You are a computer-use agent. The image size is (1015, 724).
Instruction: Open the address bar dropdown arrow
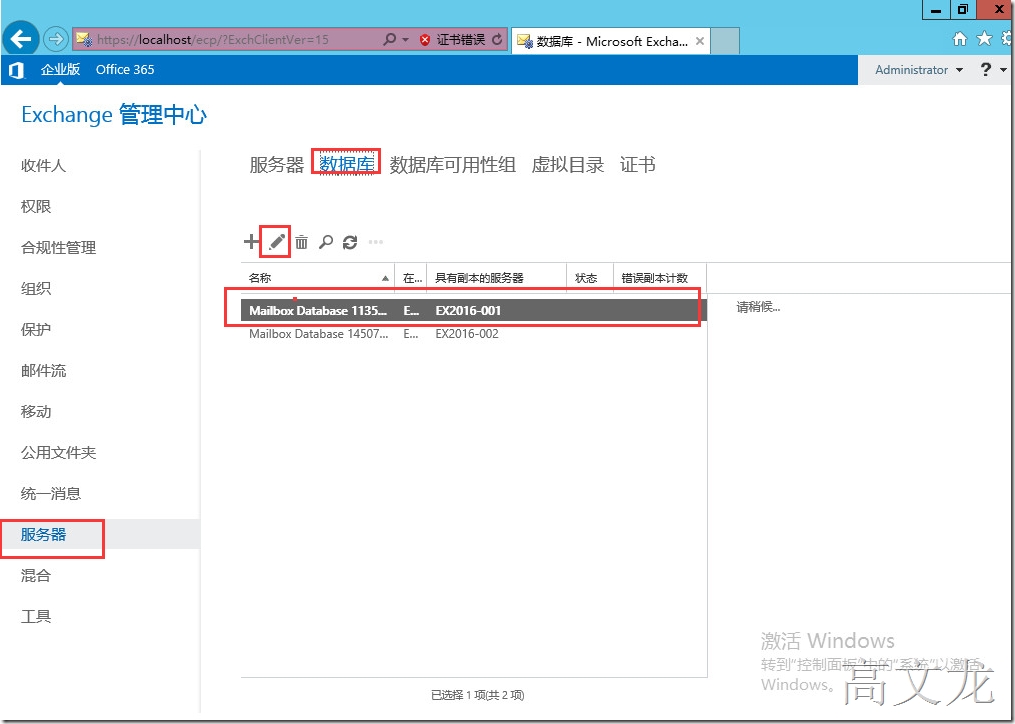(x=406, y=40)
